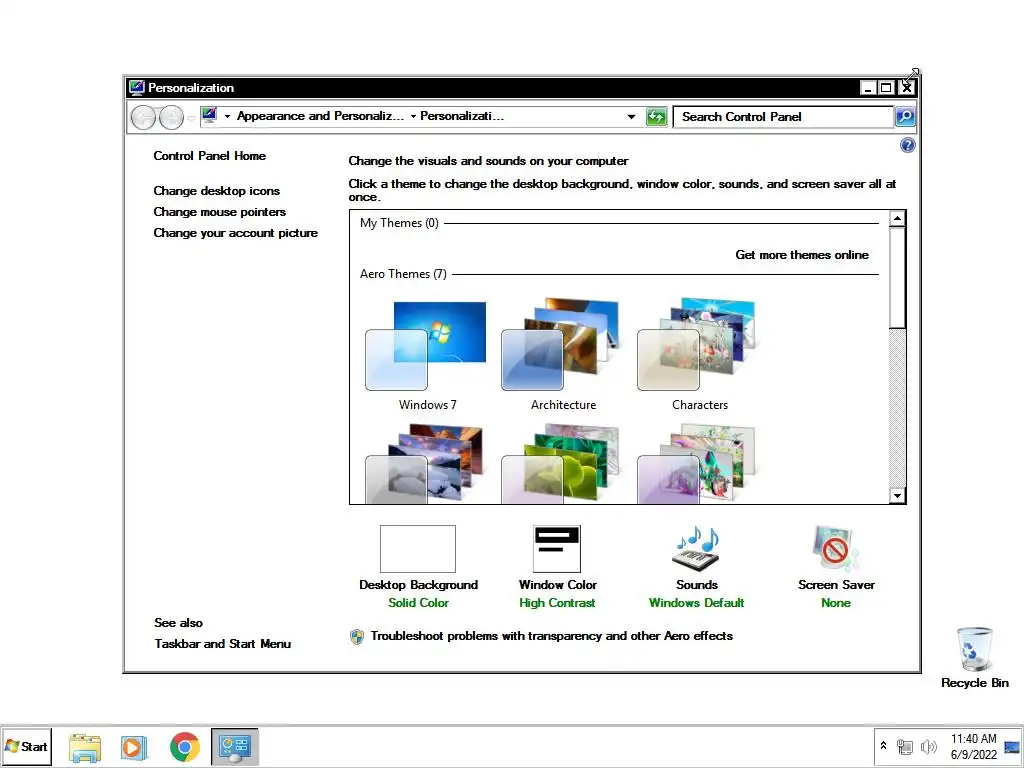This screenshot has width=1024, height=768.
Task: Minimize the Personalization window
Action: 868,88
